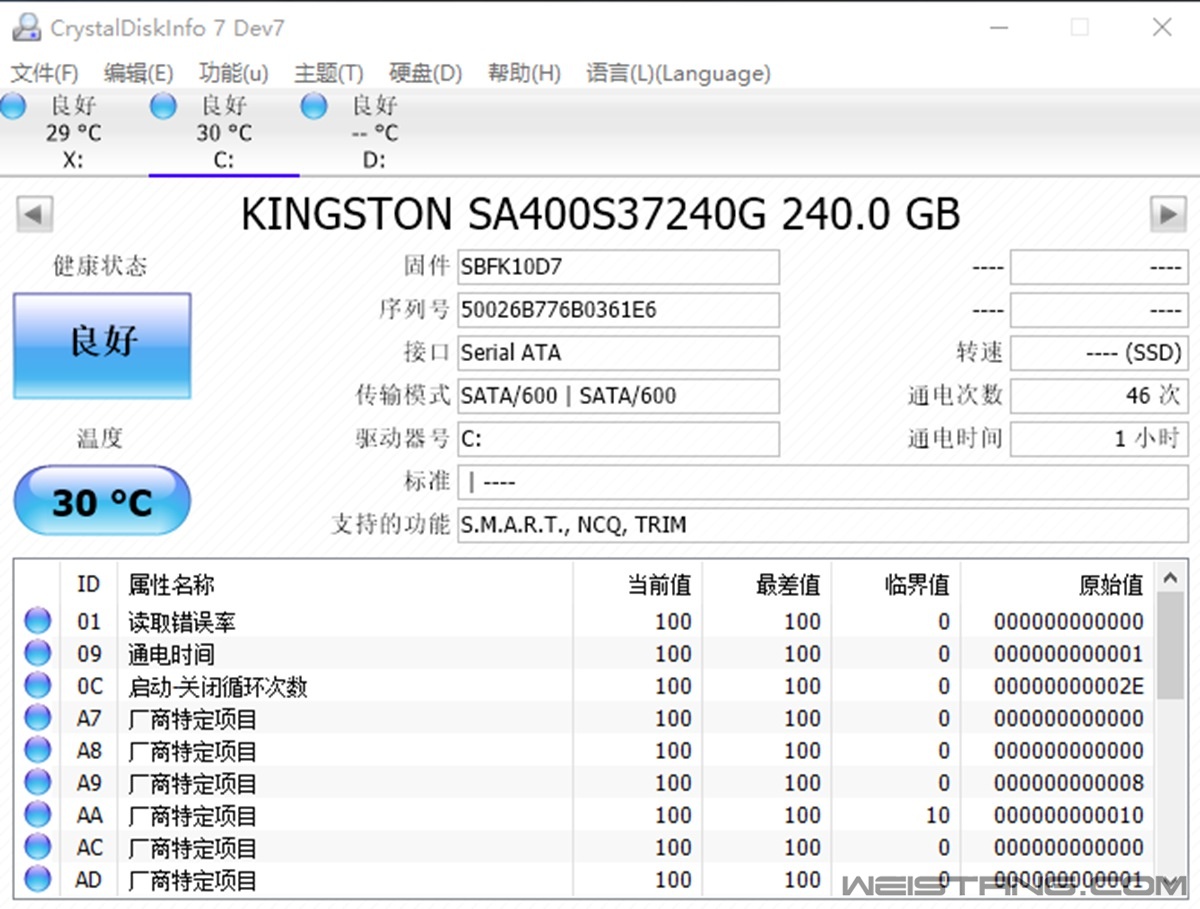1200x909 pixels.
Task: Click the 30 °C temperature button
Action: click(x=102, y=500)
